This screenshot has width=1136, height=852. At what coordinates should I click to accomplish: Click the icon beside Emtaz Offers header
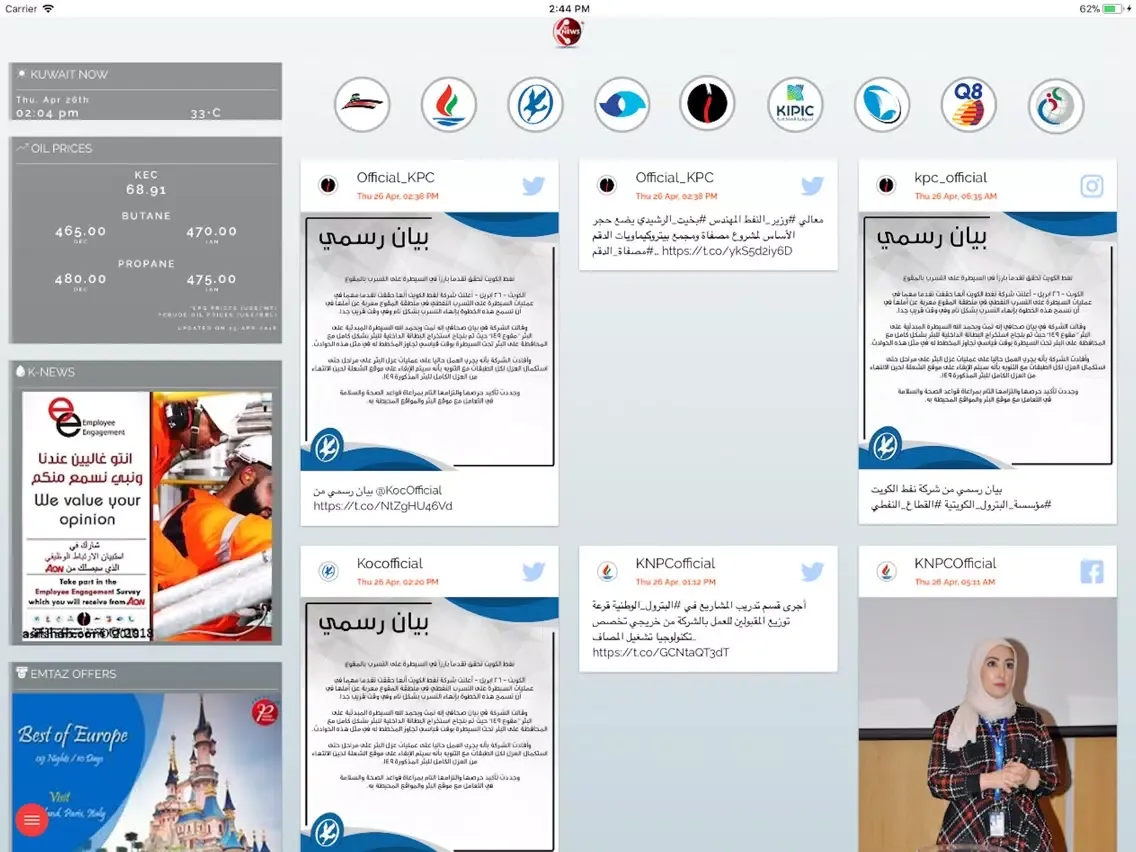coord(22,673)
